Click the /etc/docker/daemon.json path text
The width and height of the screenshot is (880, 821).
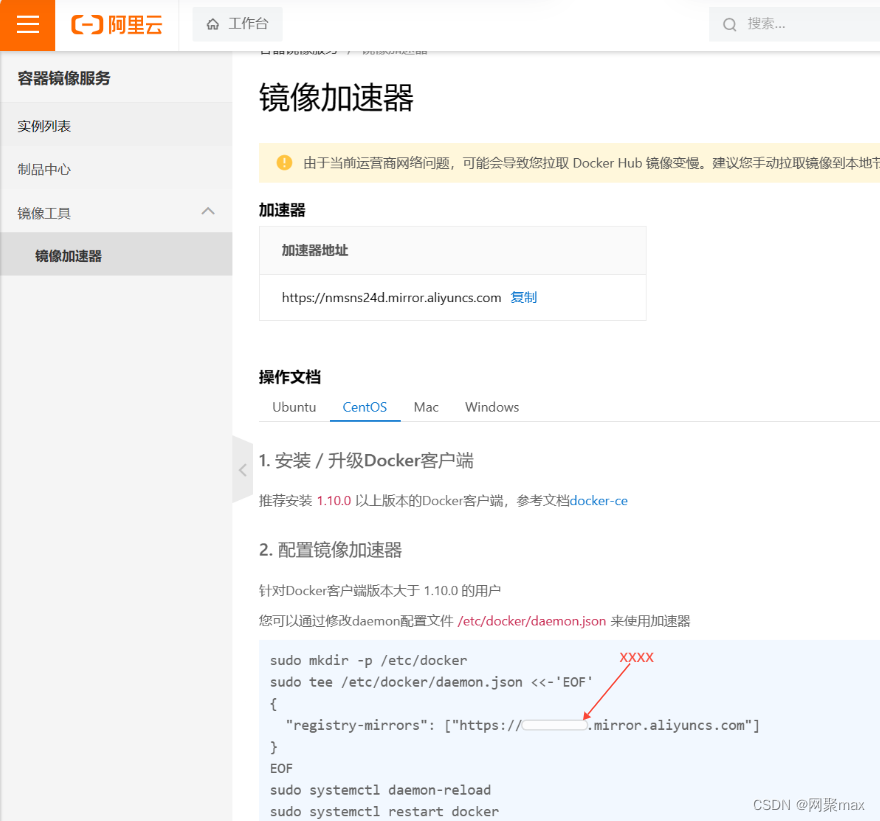click(x=531, y=621)
